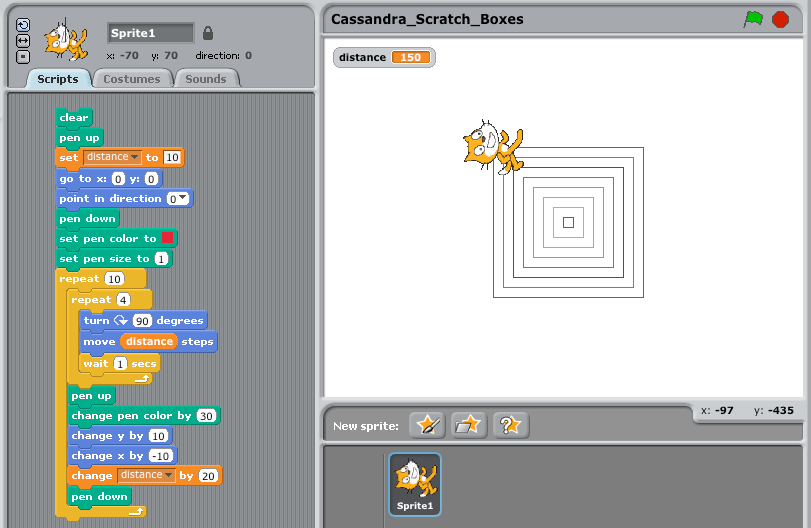Click the Sprite1 name field
Viewport: 811px width, 528px height.
coord(151,33)
